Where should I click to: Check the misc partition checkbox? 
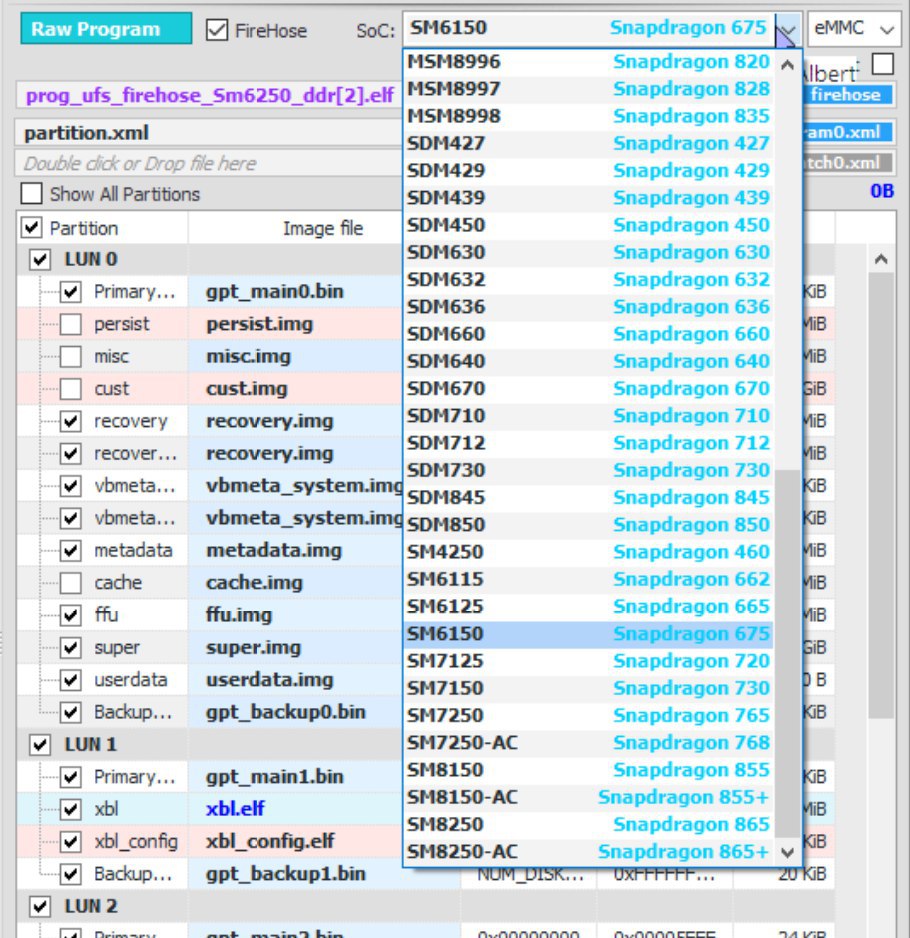pyautogui.click(x=71, y=356)
